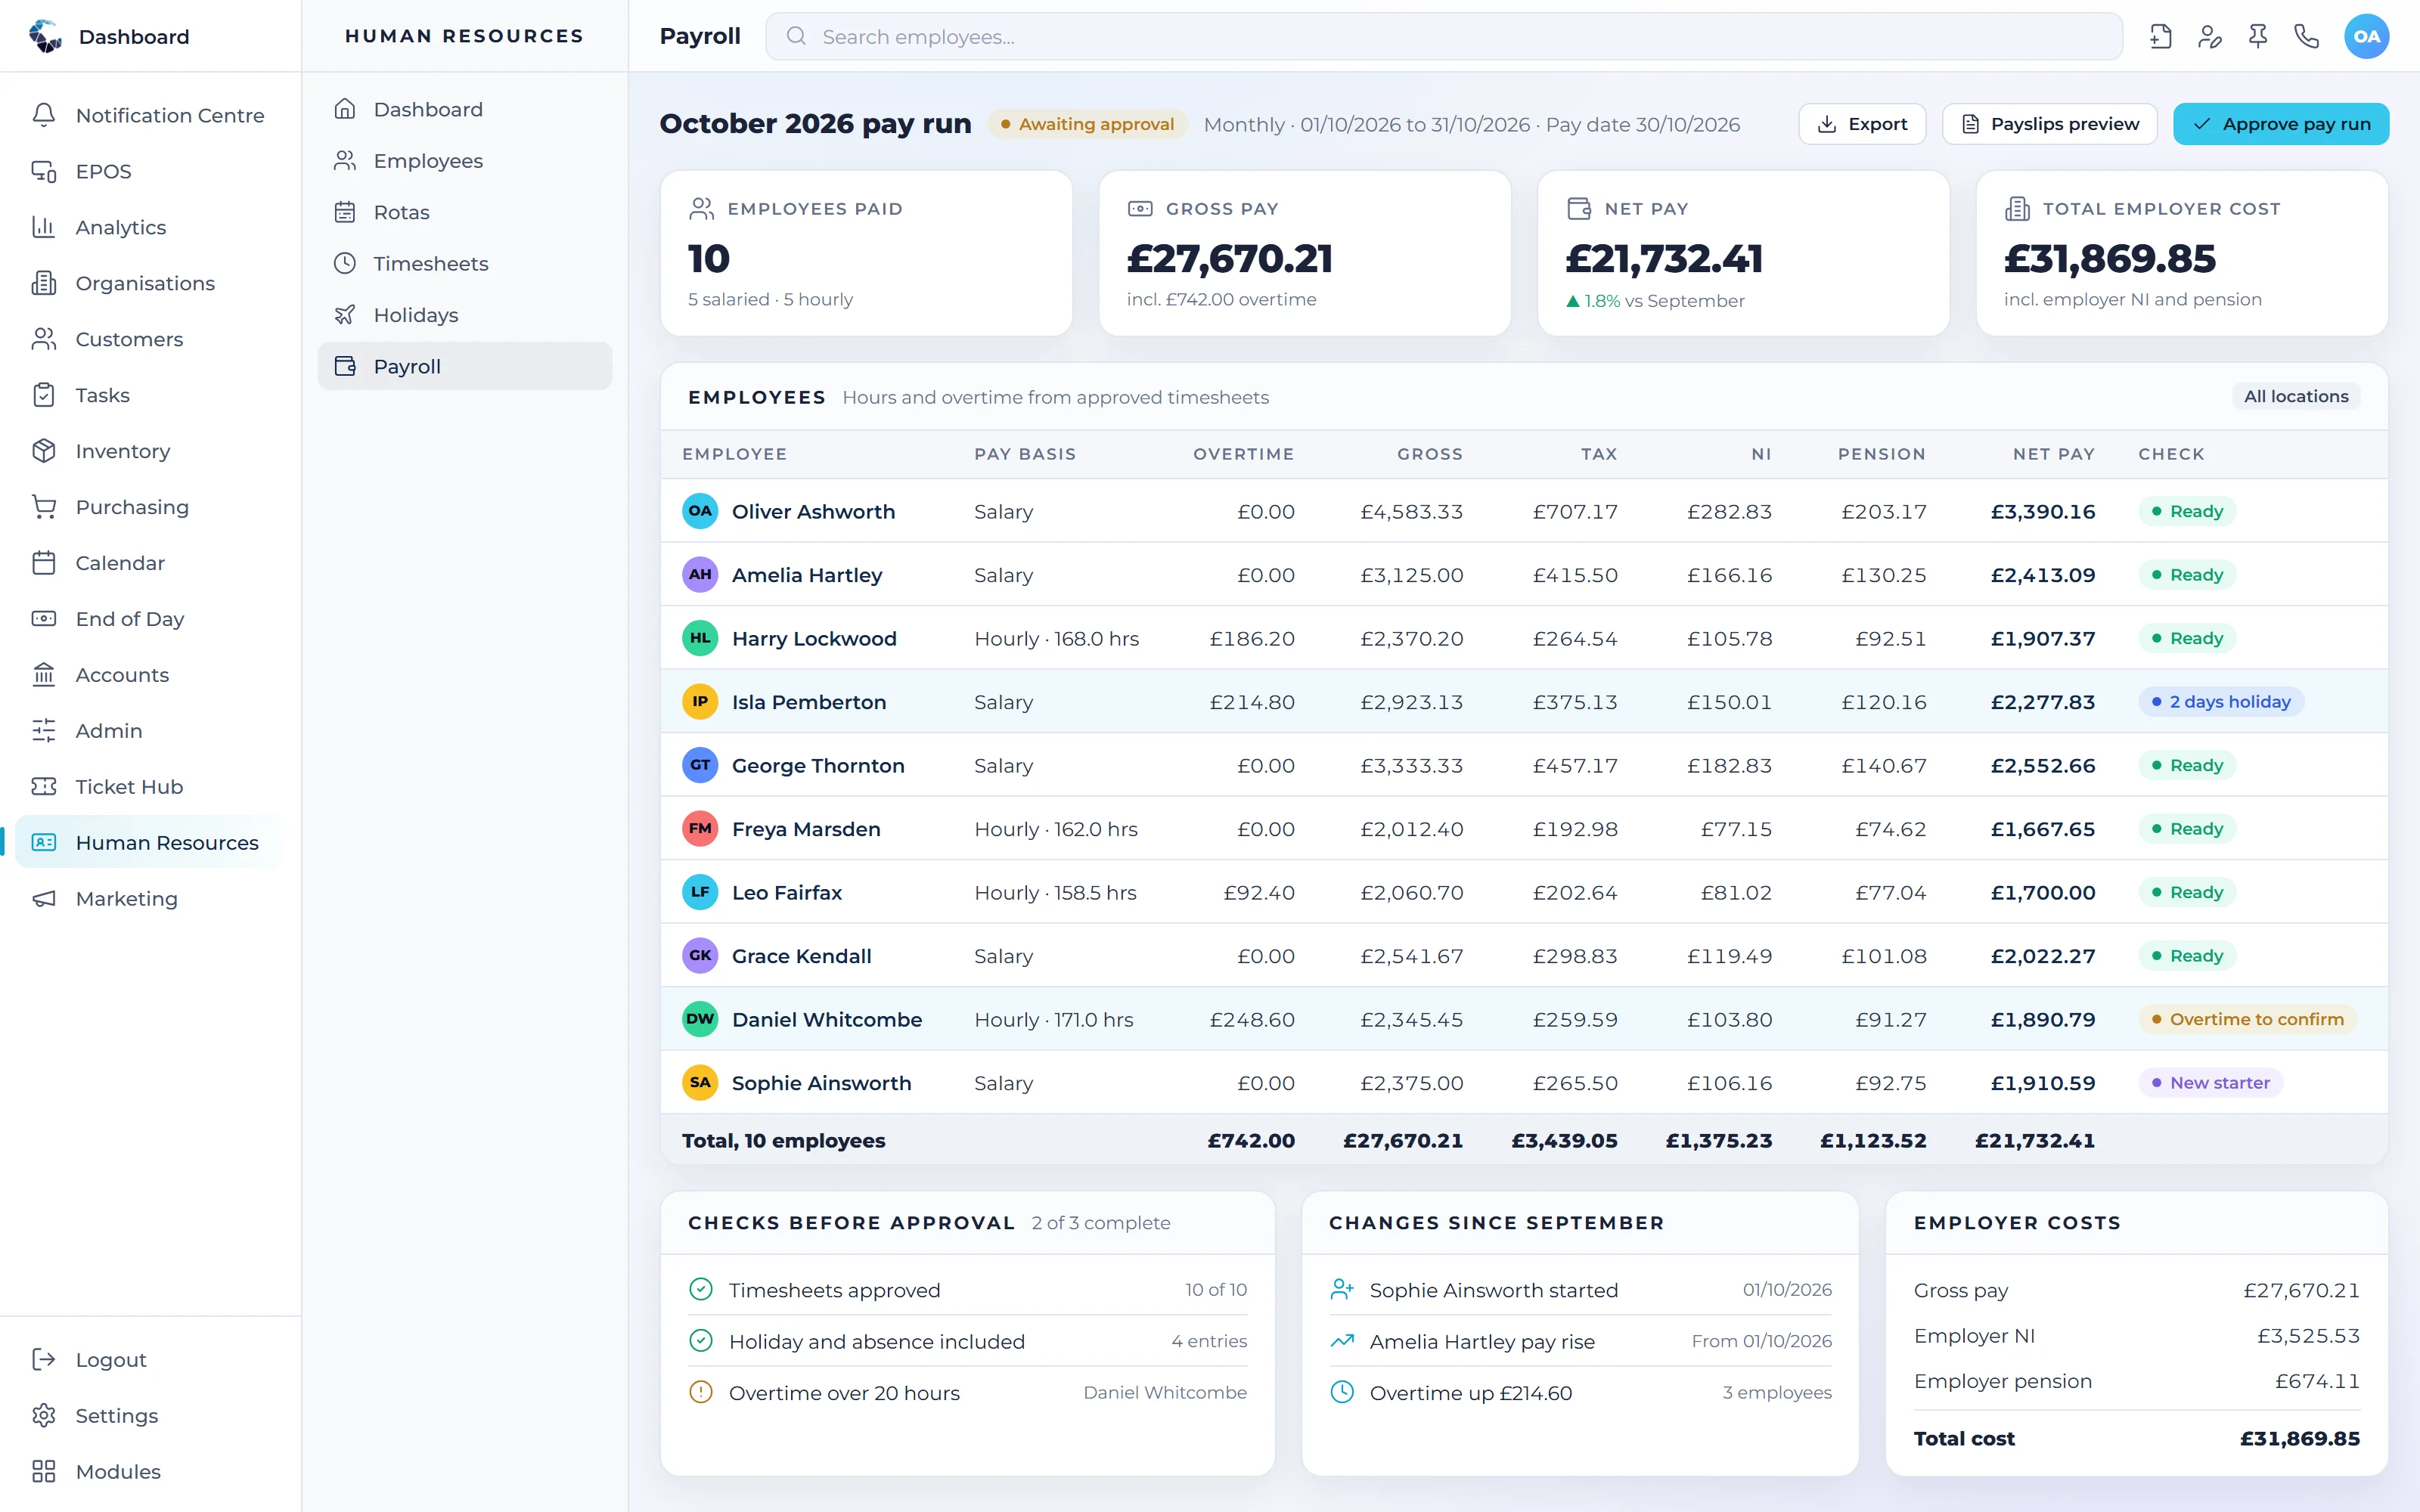Click Sophie Ainsworth's New starter badge

(x=2211, y=1083)
